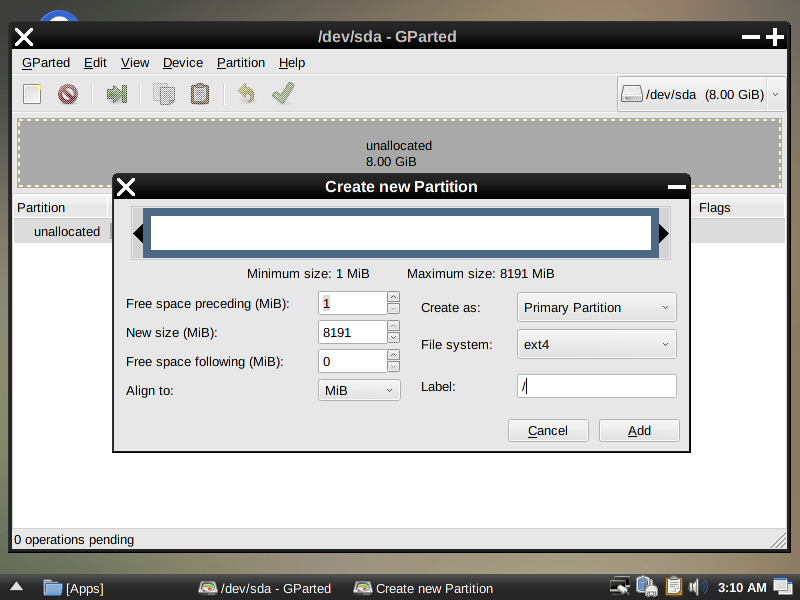
Task: Click the Undo last operation icon
Action: pos(246,94)
